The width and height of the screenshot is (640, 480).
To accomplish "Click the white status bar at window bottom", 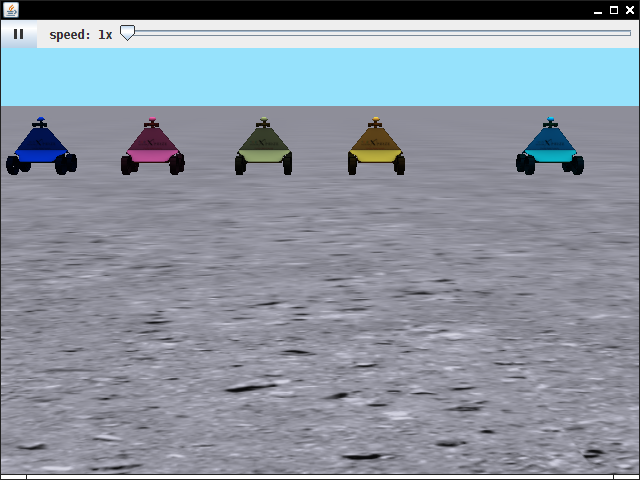I will (320, 476).
